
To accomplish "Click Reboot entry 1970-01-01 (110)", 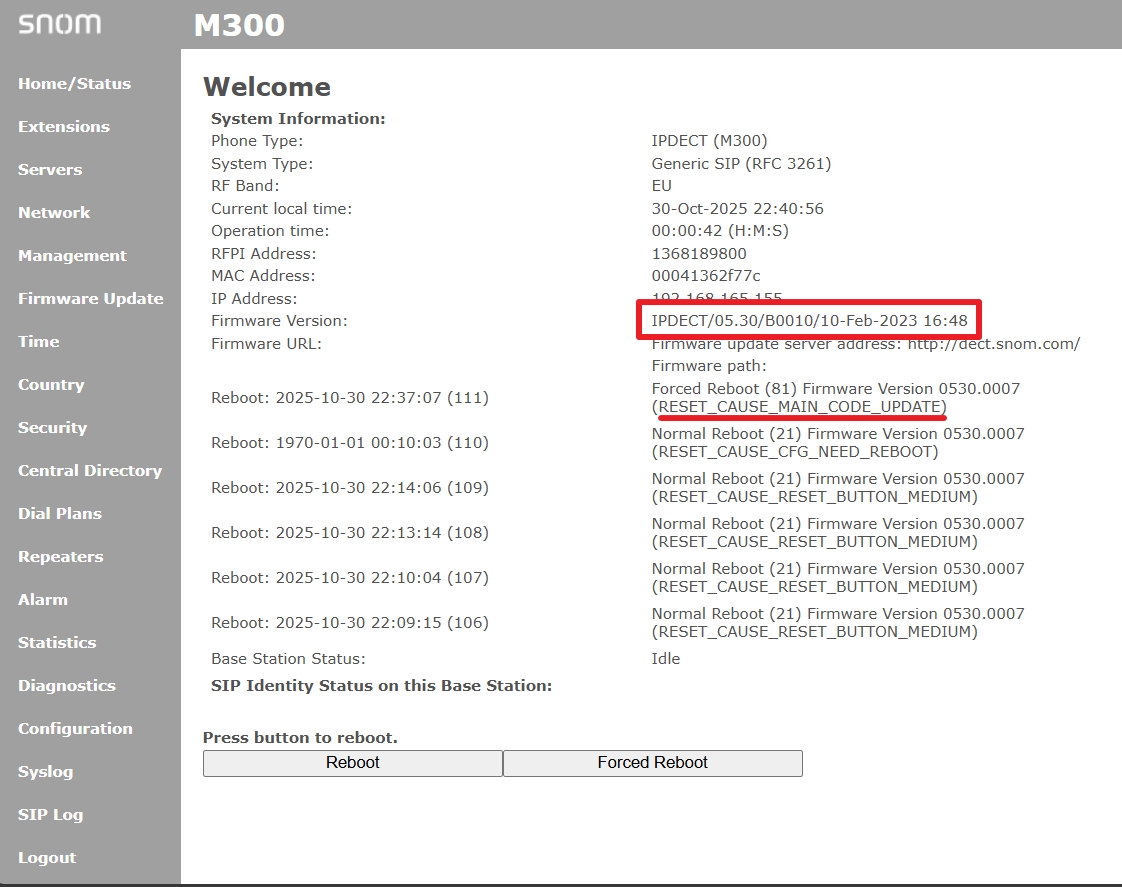I will pyautogui.click(x=350, y=443).
